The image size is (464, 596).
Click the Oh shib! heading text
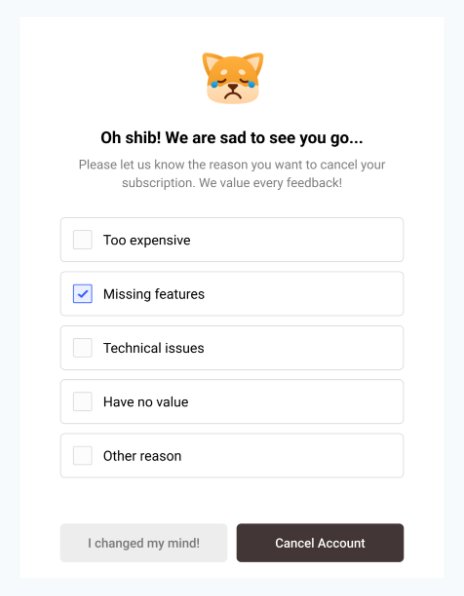[232, 138]
